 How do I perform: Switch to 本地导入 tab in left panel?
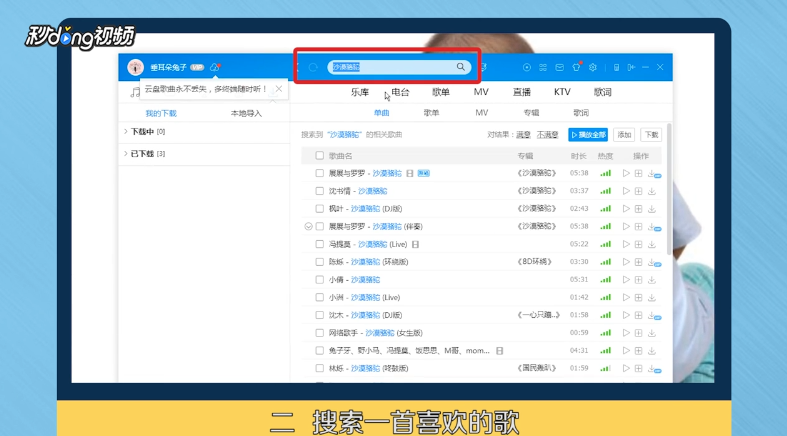pos(246,113)
